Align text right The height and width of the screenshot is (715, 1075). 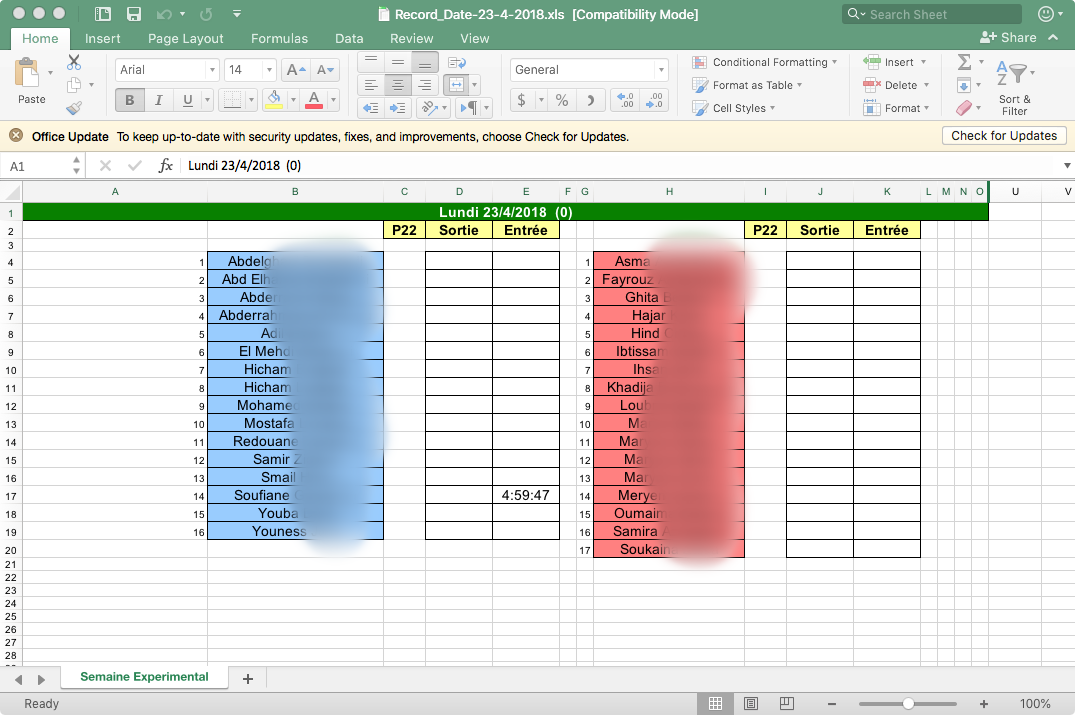coord(424,85)
